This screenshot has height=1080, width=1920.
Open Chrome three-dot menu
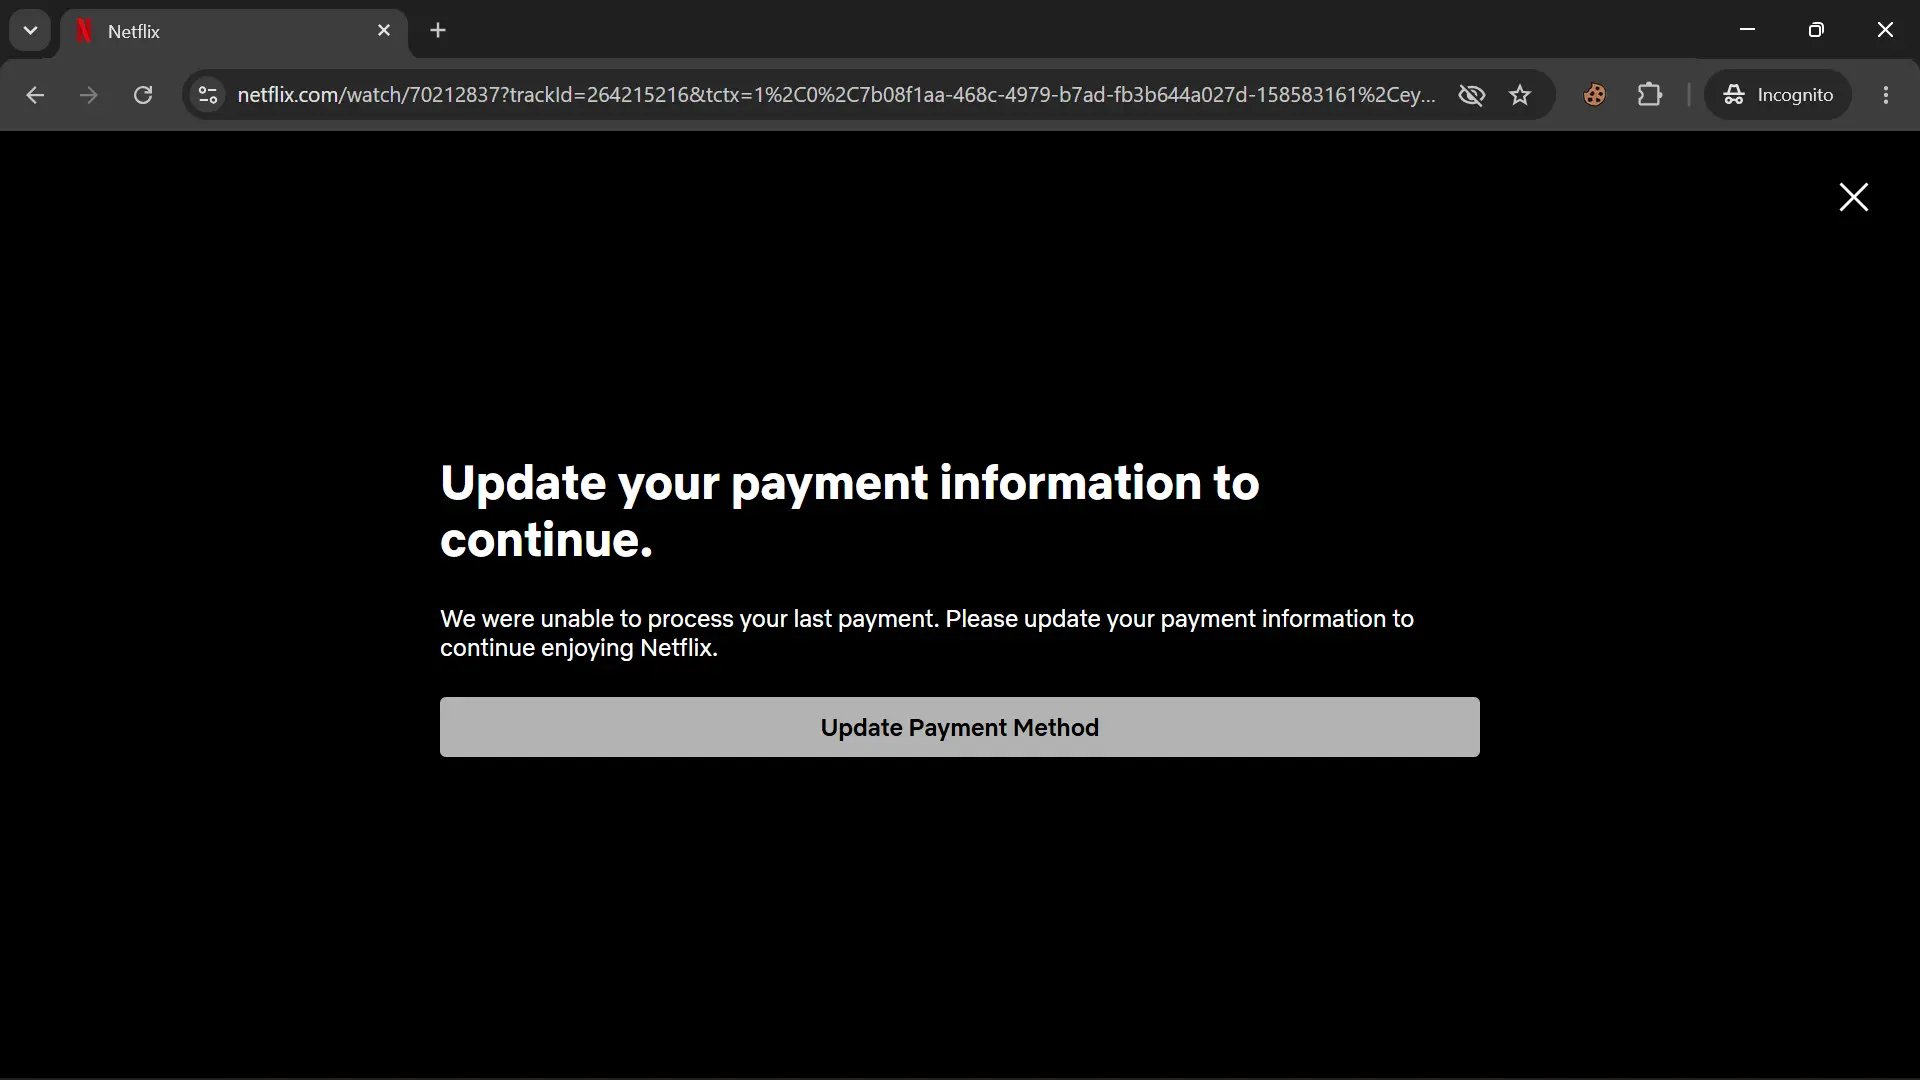click(x=1885, y=95)
